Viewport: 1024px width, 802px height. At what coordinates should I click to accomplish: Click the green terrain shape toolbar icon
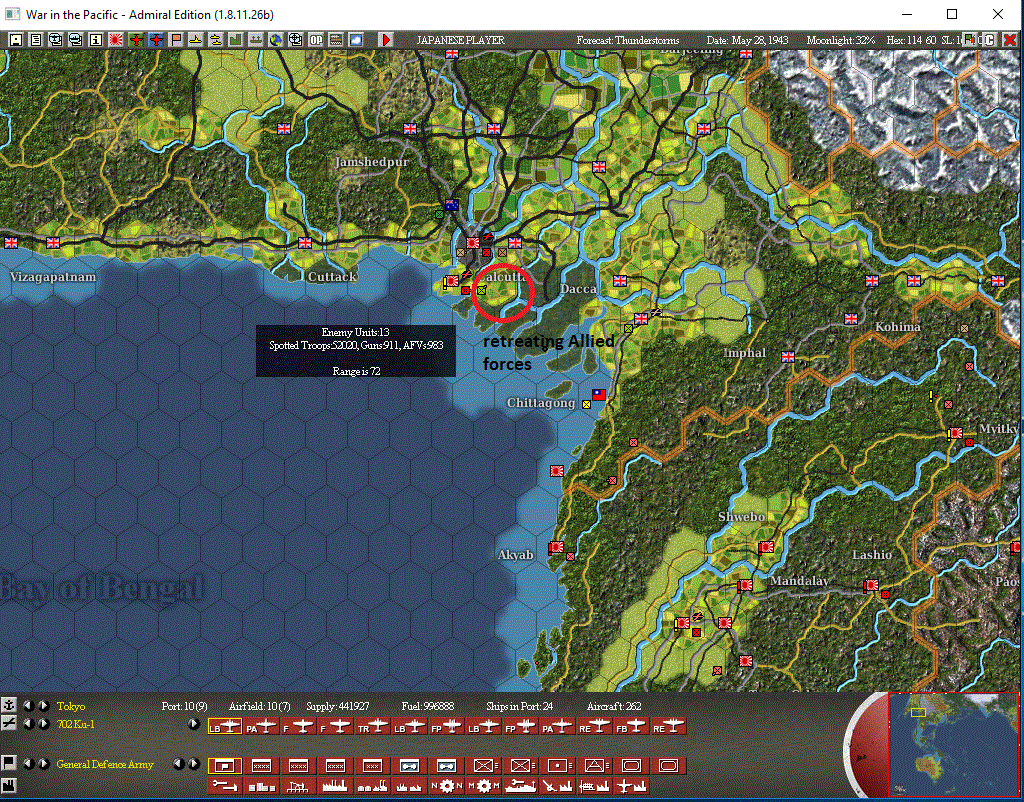235,40
